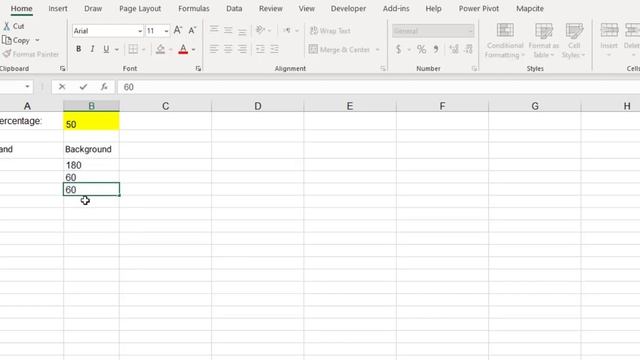Apply fill color paint bucket
640x360 pixels.
(x=160, y=49)
